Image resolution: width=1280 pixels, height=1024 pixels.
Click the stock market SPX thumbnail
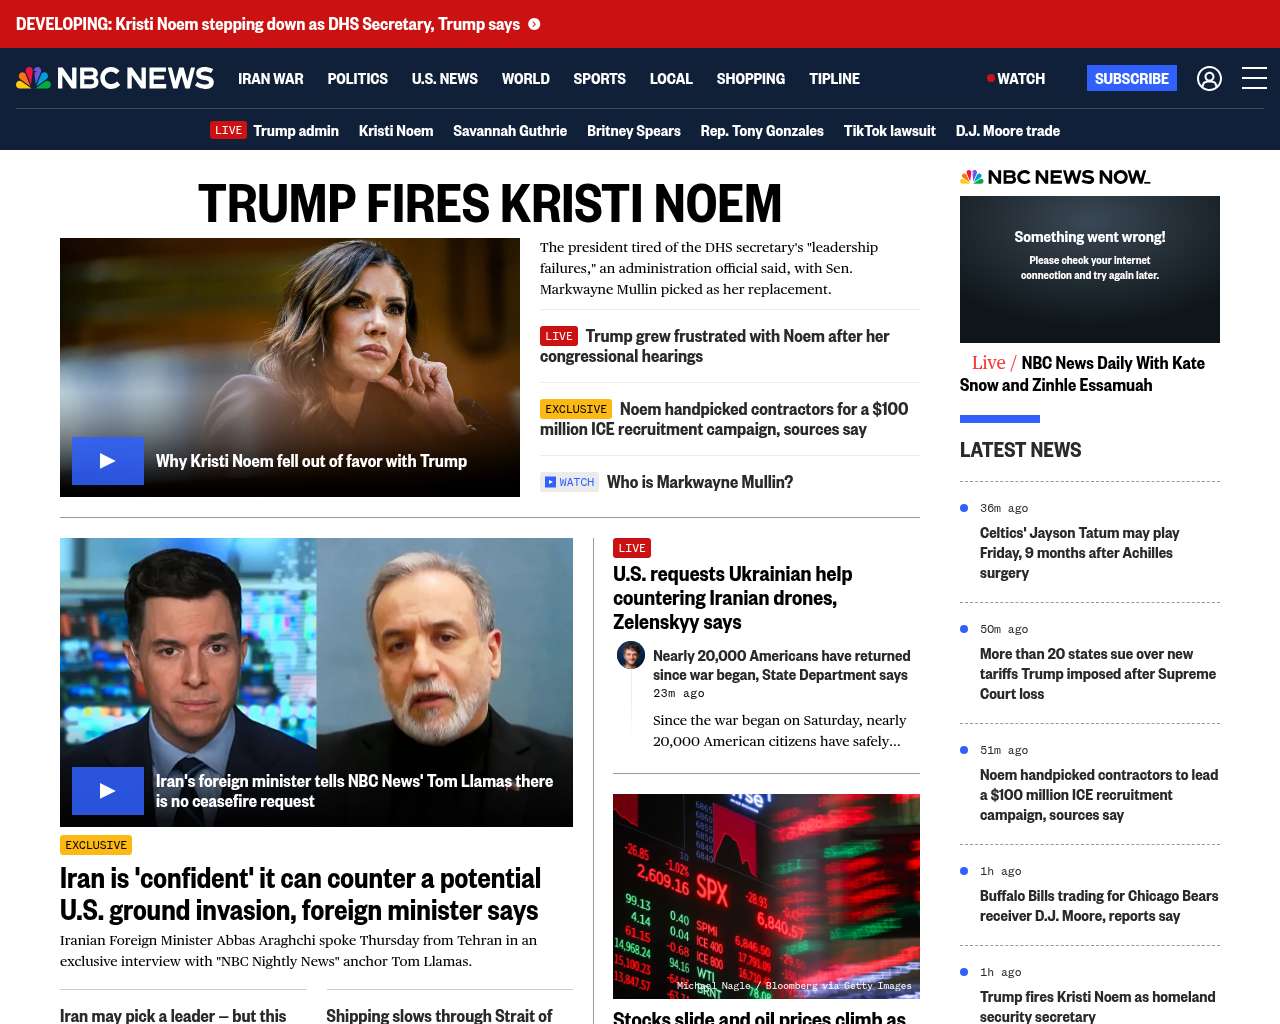click(x=766, y=896)
